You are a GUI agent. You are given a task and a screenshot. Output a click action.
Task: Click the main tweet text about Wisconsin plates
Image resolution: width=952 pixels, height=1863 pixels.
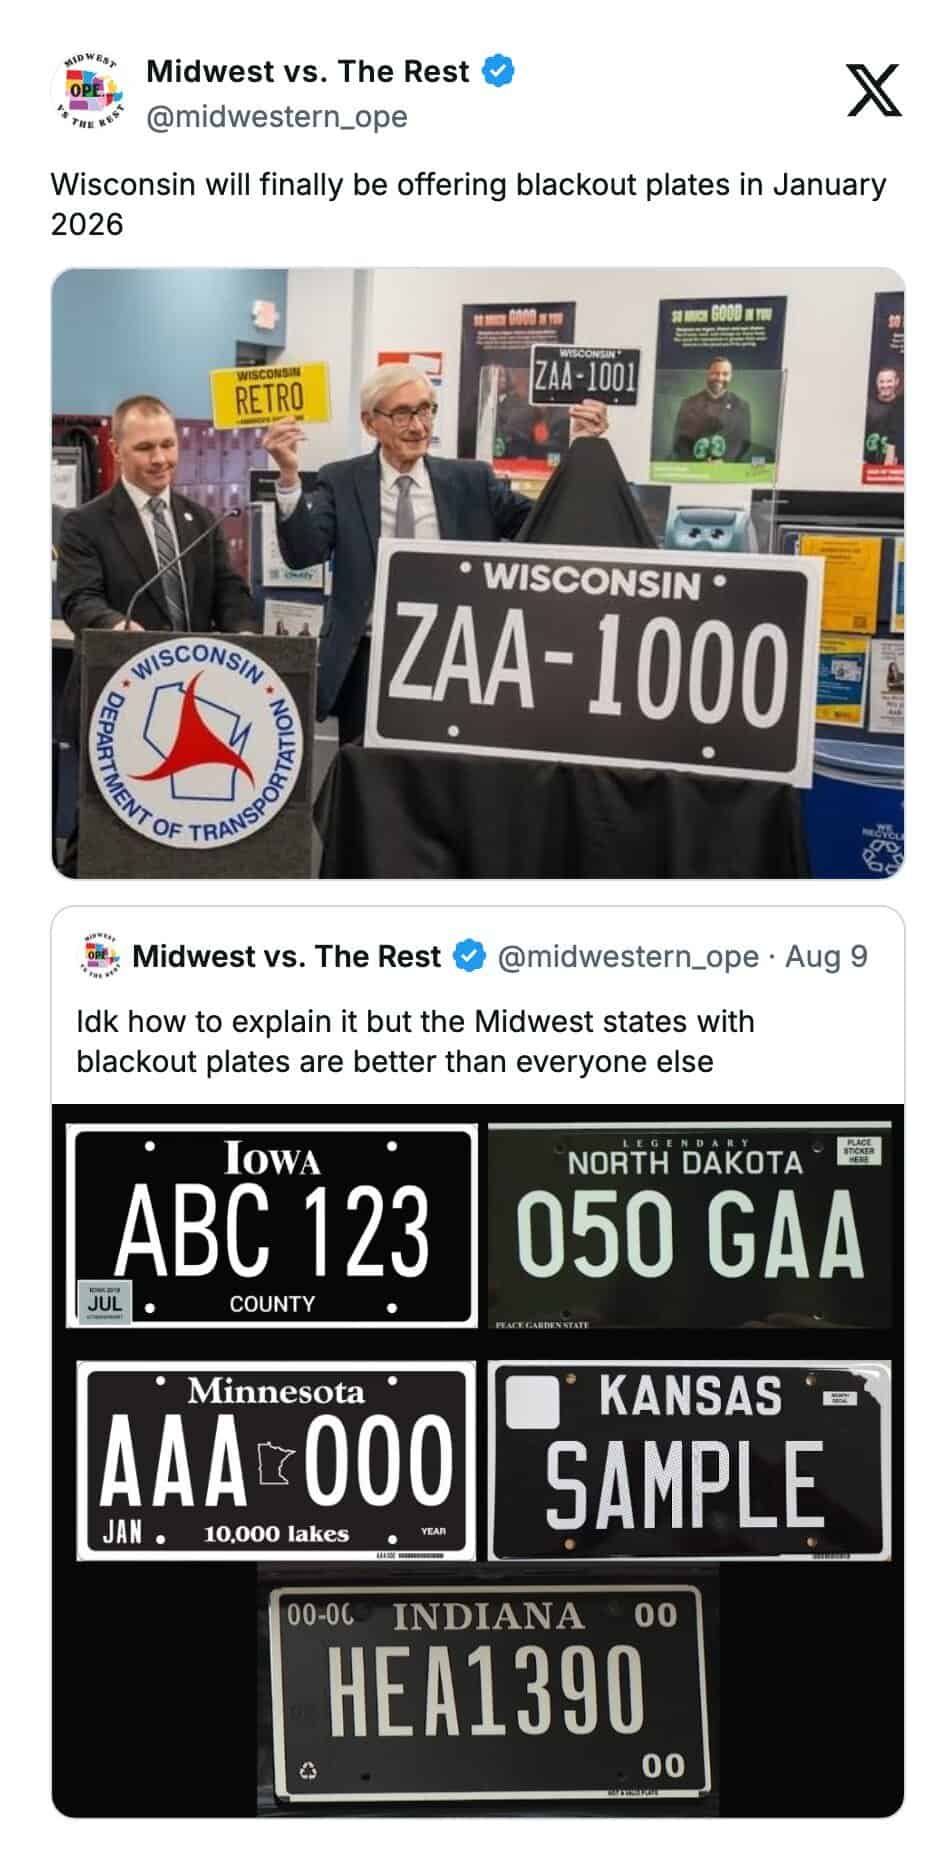point(468,204)
